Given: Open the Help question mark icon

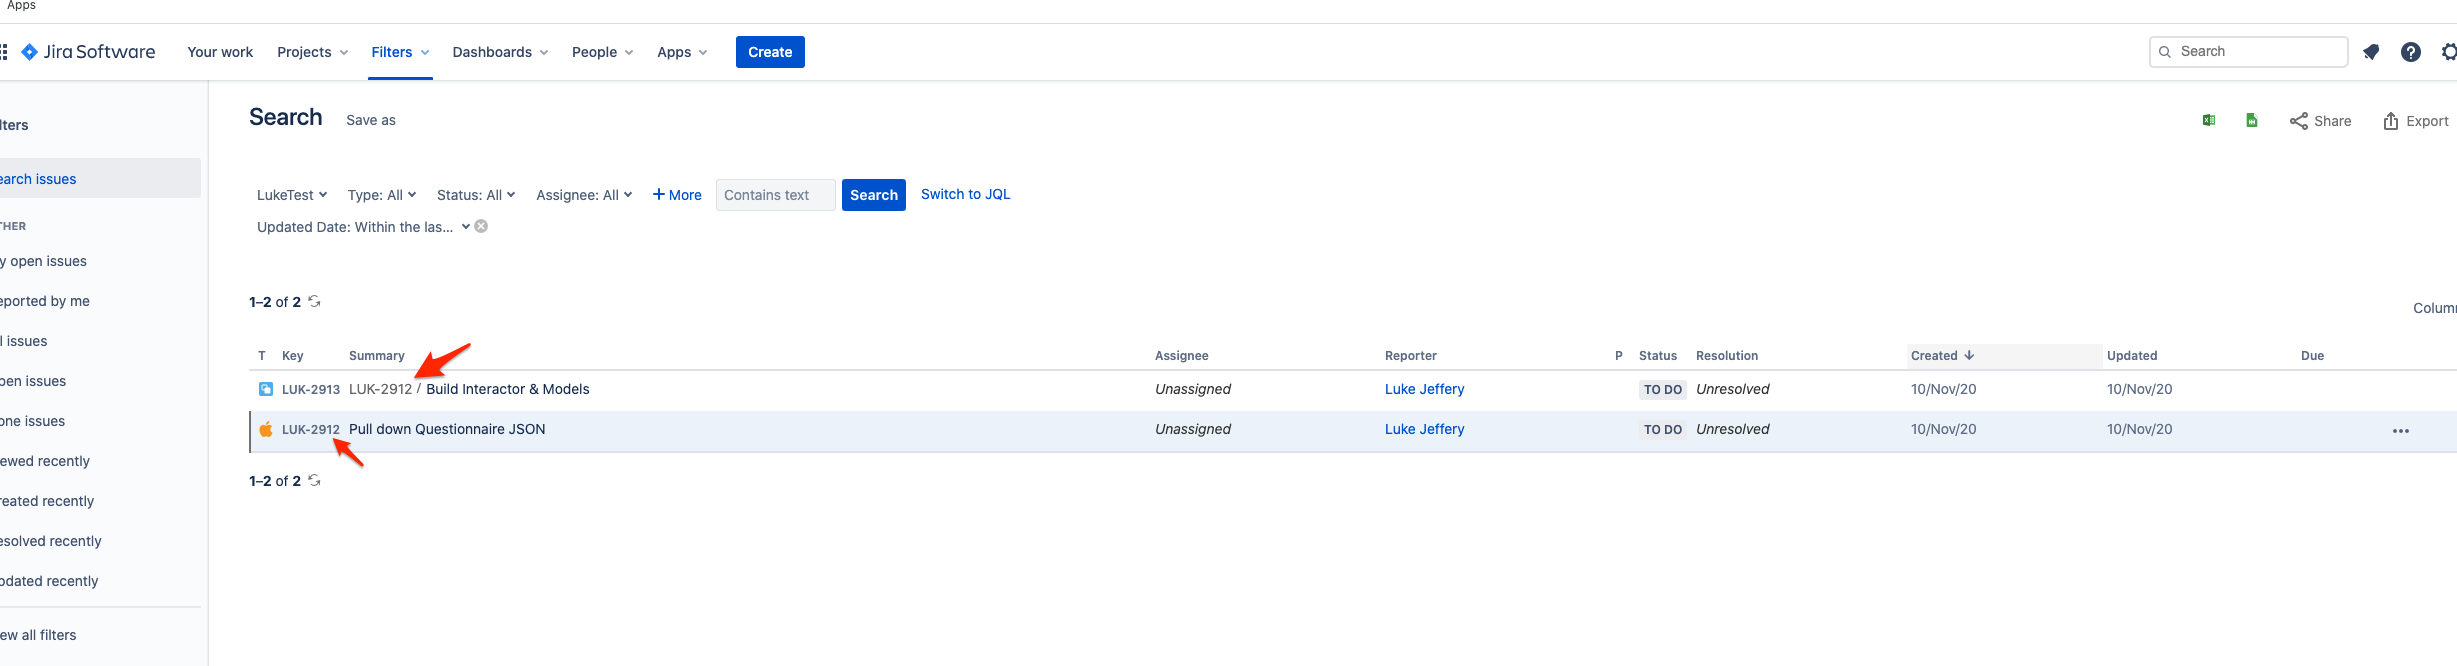Looking at the screenshot, I should pos(2411,52).
